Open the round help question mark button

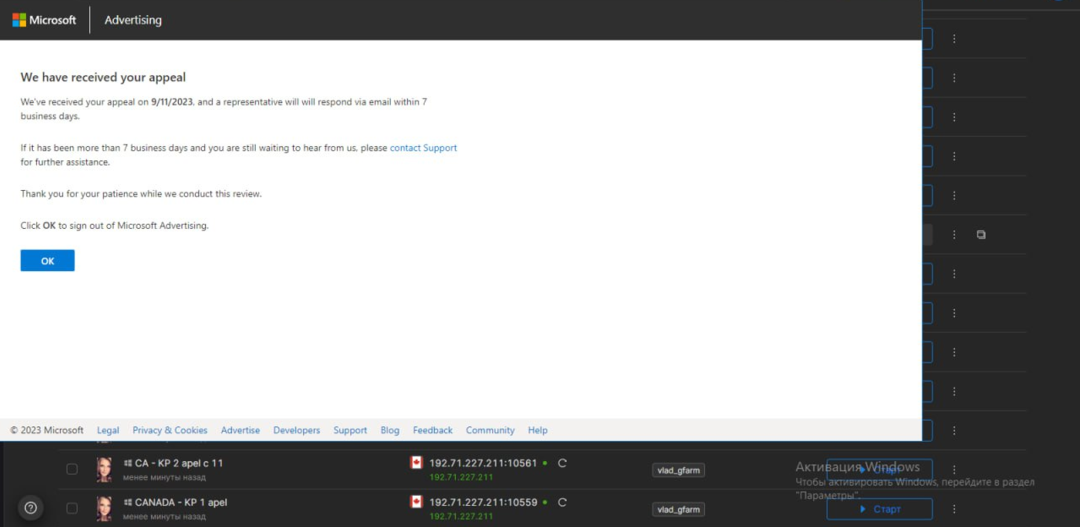click(30, 508)
